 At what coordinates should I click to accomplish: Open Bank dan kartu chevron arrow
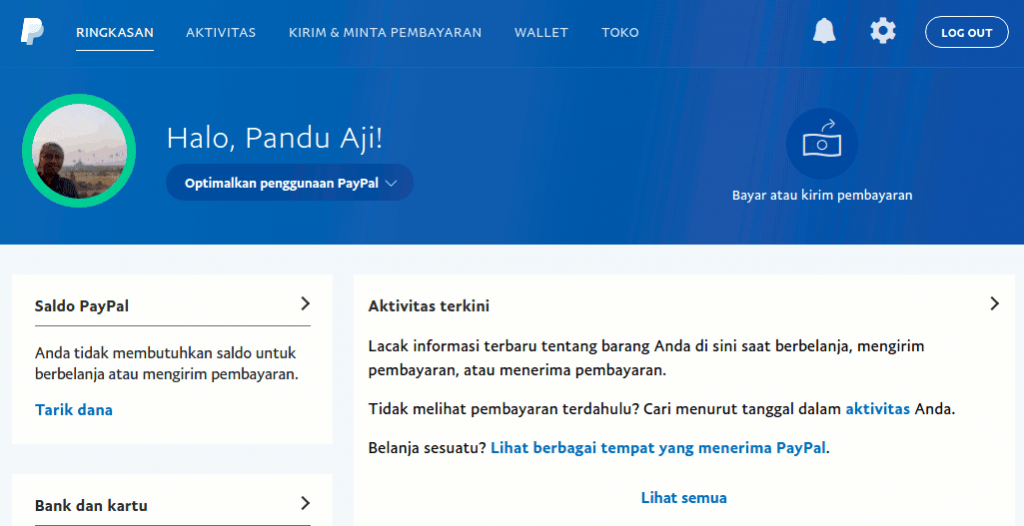(x=305, y=503)
